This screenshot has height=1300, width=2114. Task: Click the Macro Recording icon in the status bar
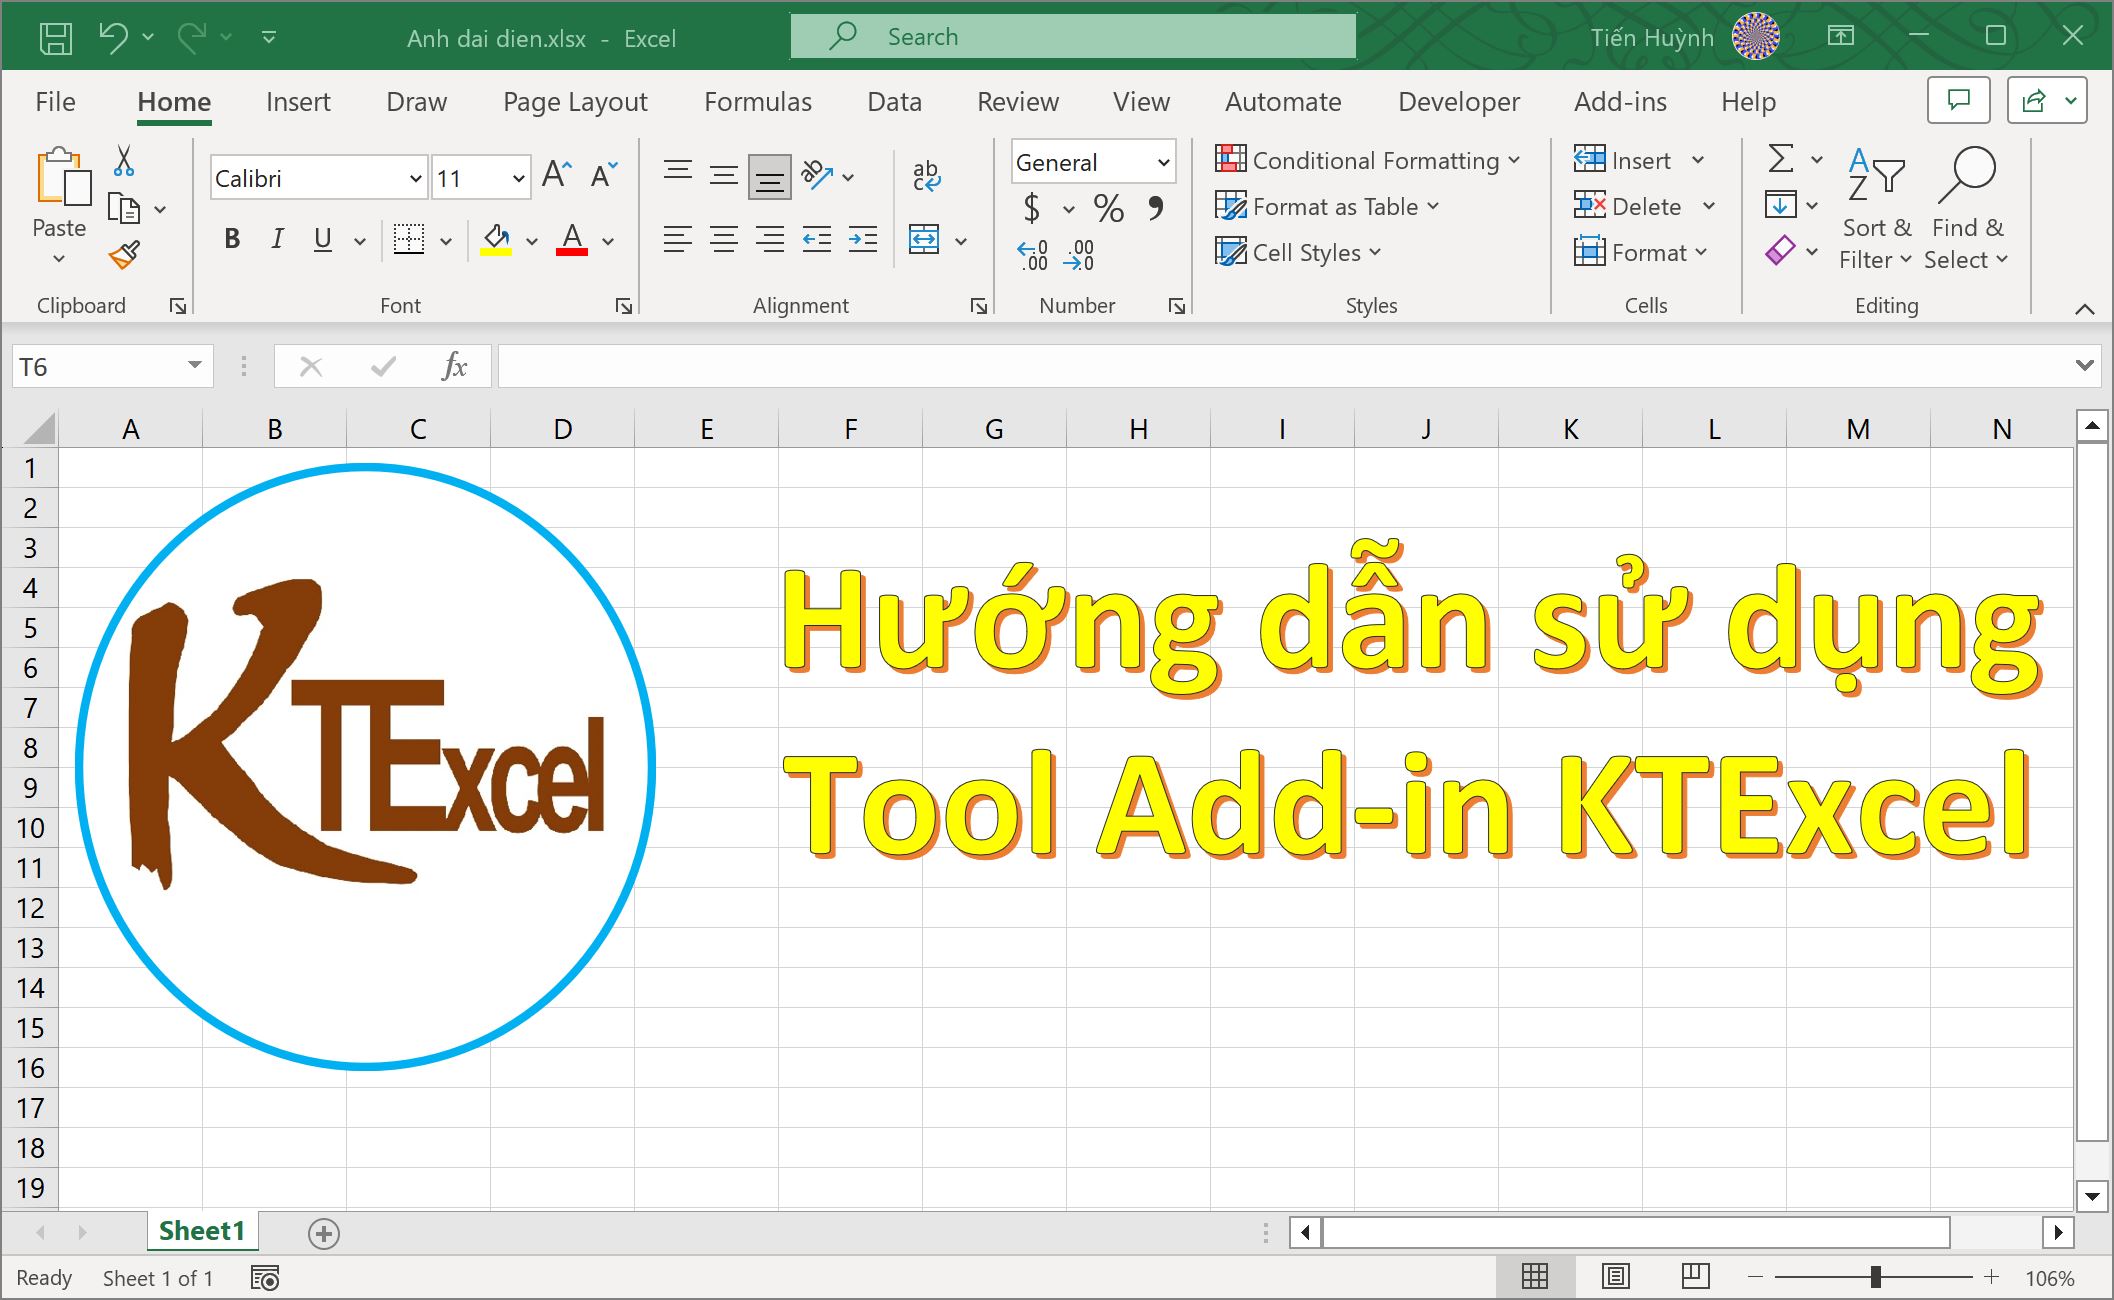[x=265, y=1278]
